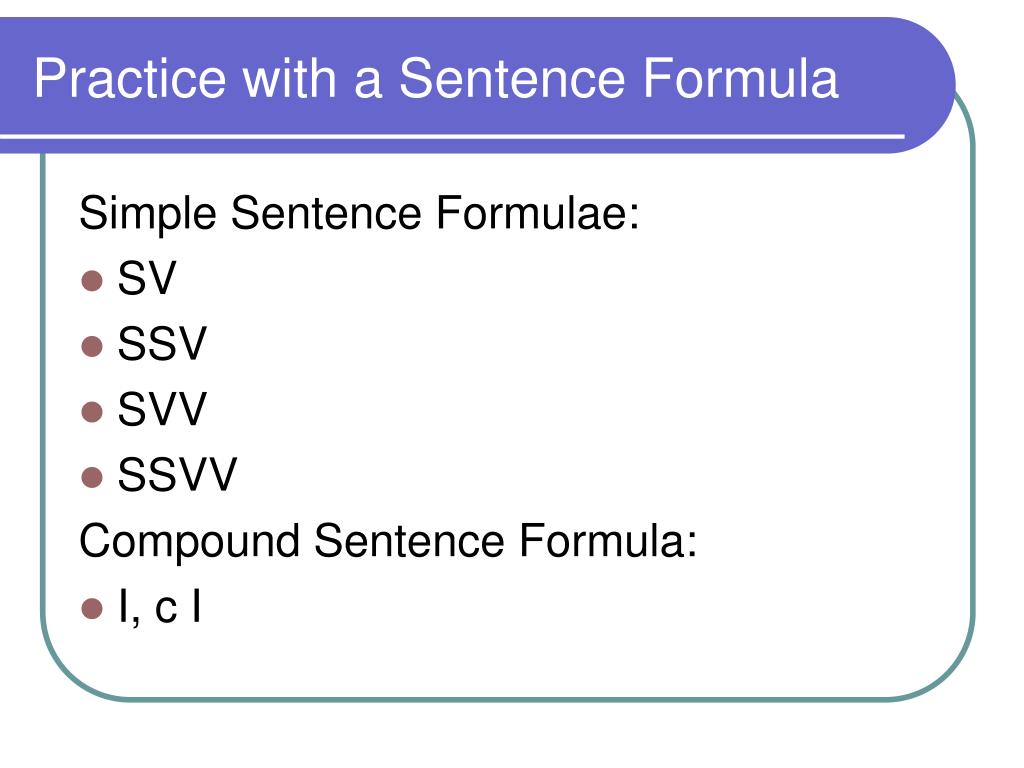Select the bullet dot beside SSVV
The image size is (1024, 768).
click(x=92, y=477)
